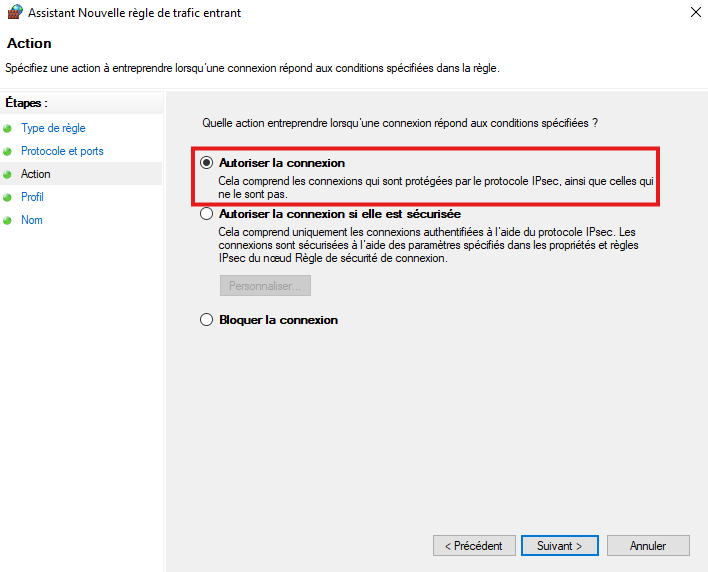Navigate to the Nom step
This screenshot has height=572, width=708.
[32, 220]
